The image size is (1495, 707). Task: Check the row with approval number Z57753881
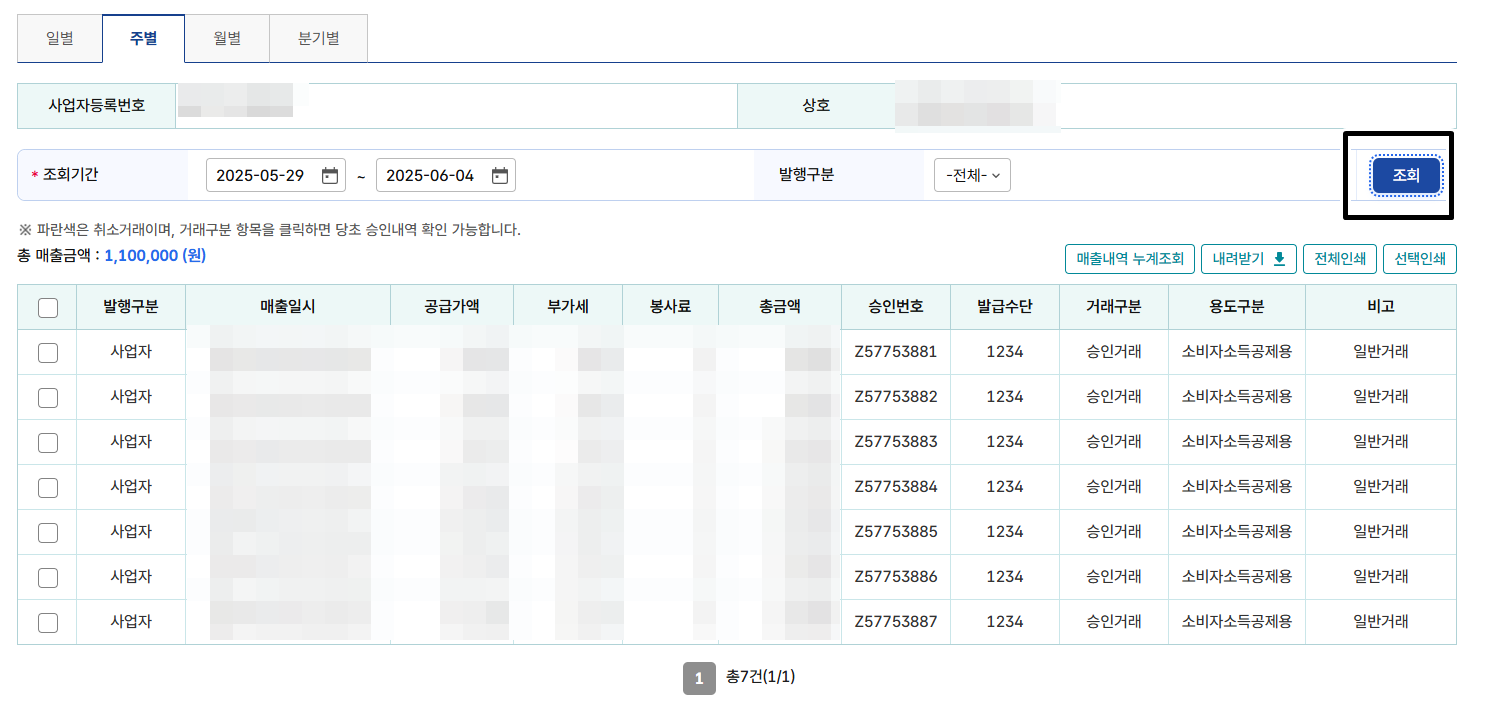click(47, 352)
